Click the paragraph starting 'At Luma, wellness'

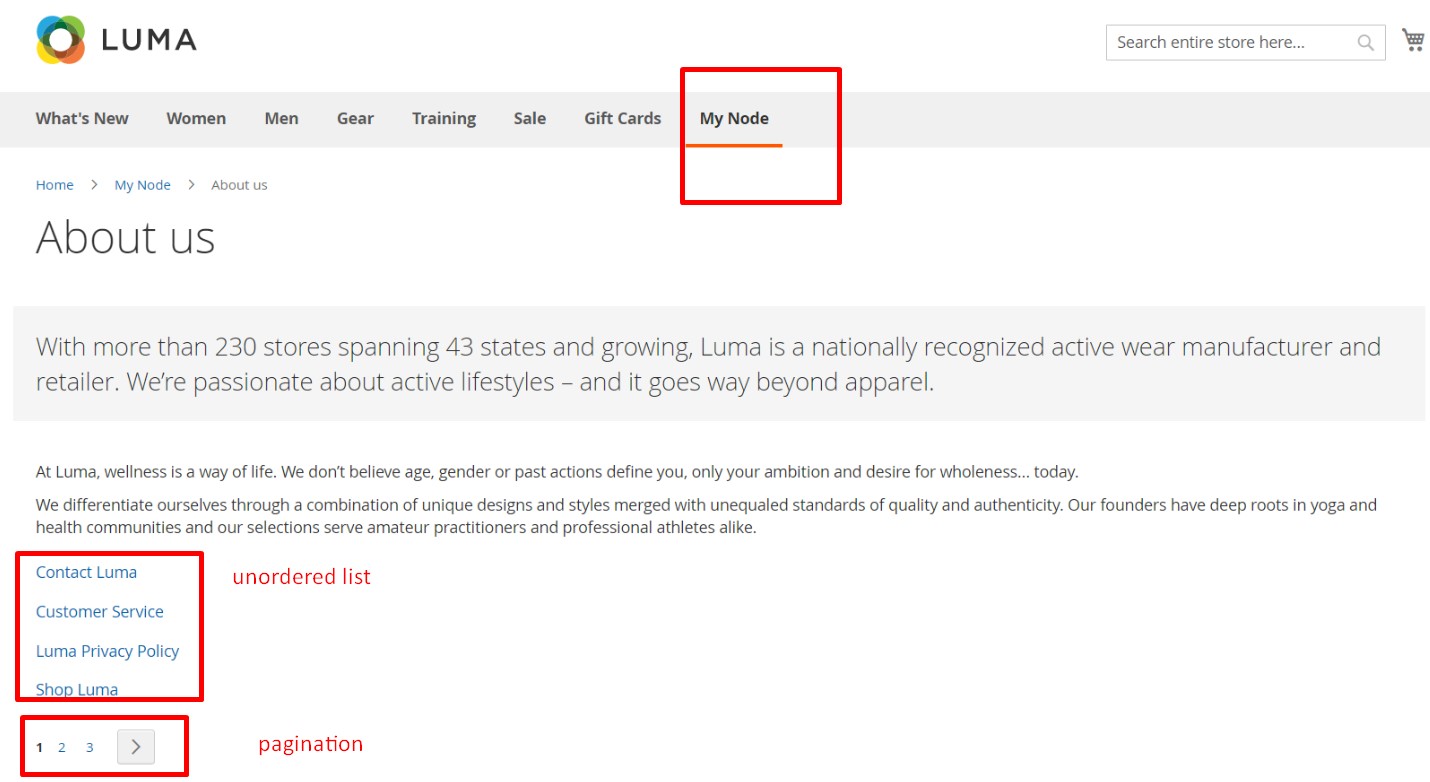557,472
